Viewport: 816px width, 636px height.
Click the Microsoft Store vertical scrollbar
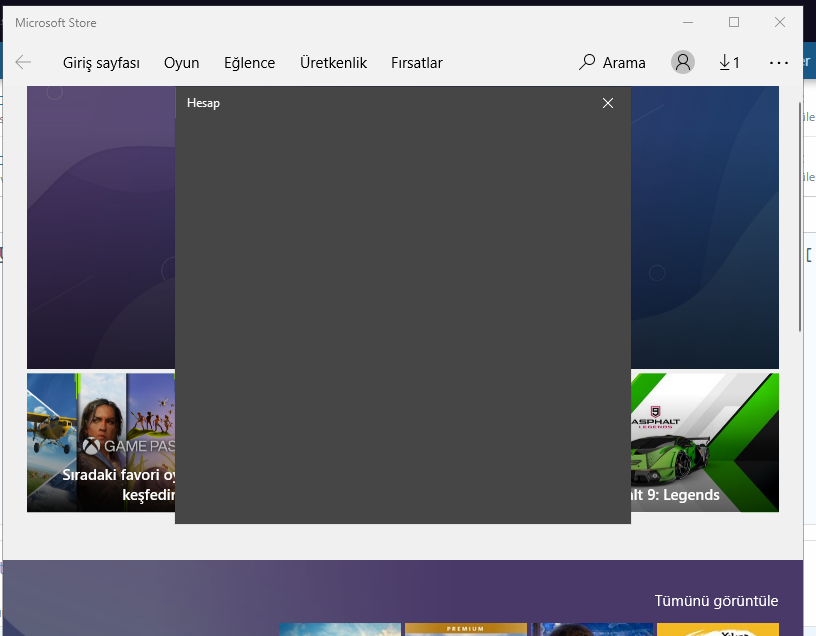coord(800,217)
